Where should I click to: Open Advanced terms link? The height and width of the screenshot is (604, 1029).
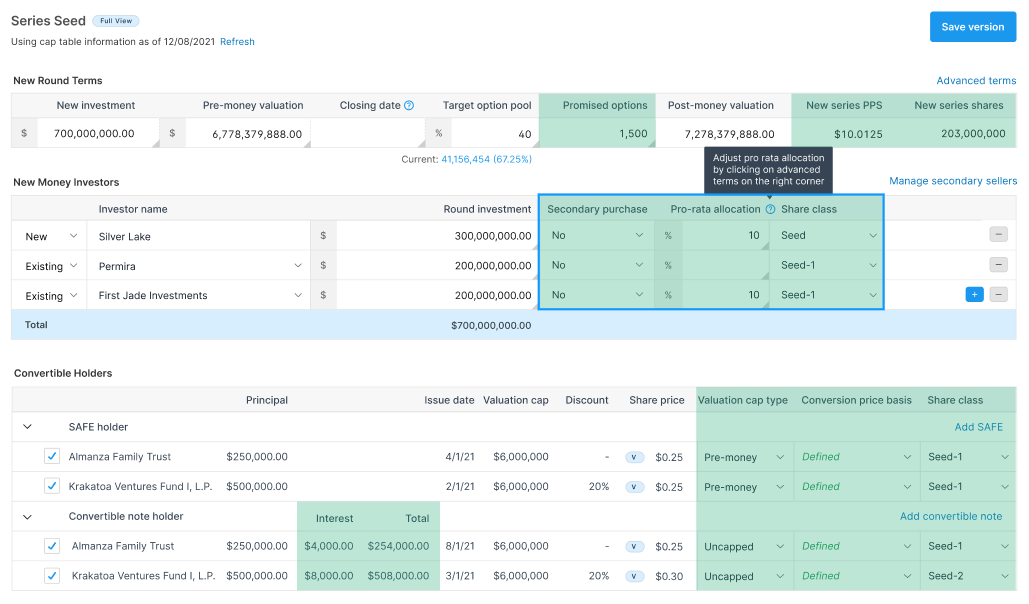coord(976,80)
